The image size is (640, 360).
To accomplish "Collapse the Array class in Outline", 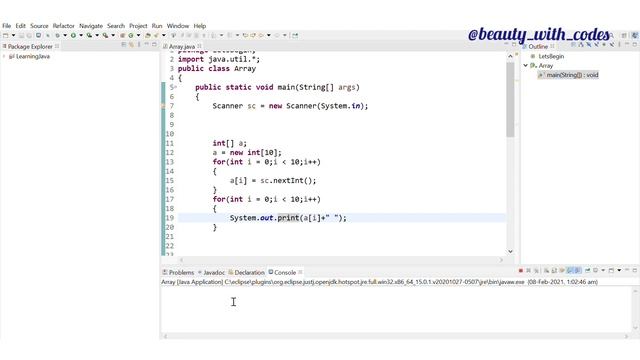I will (526, 65).
